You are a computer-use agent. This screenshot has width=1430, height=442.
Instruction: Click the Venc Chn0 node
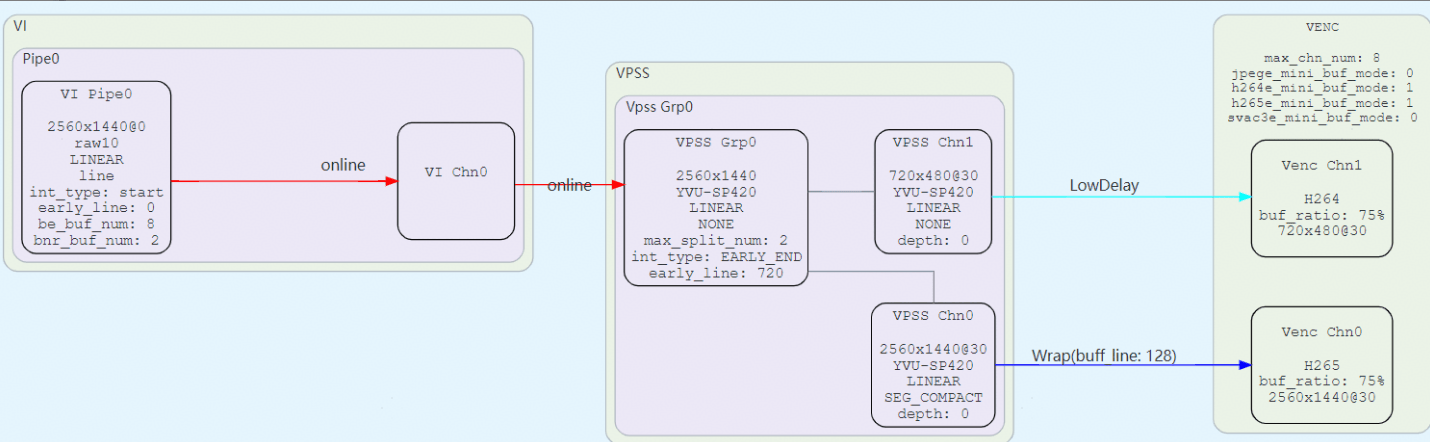(x=1322, y=364)
